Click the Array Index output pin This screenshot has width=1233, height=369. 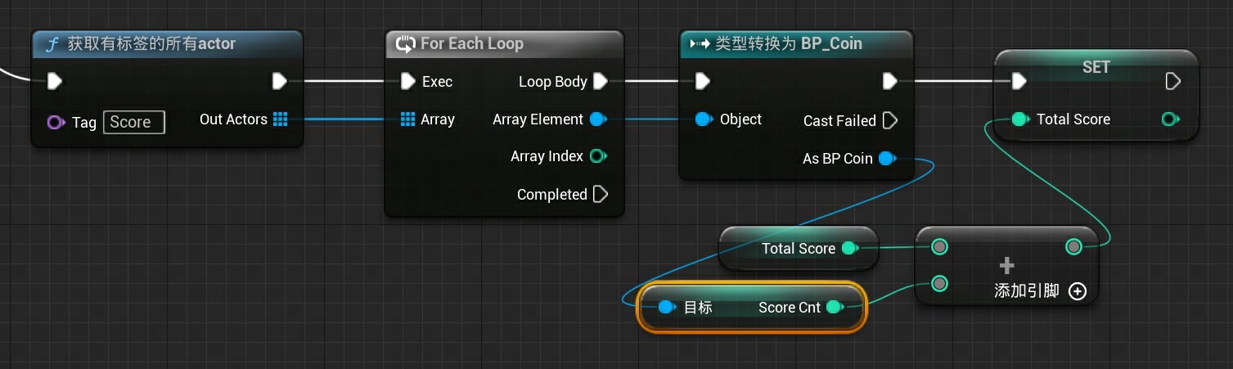[598, 156]
